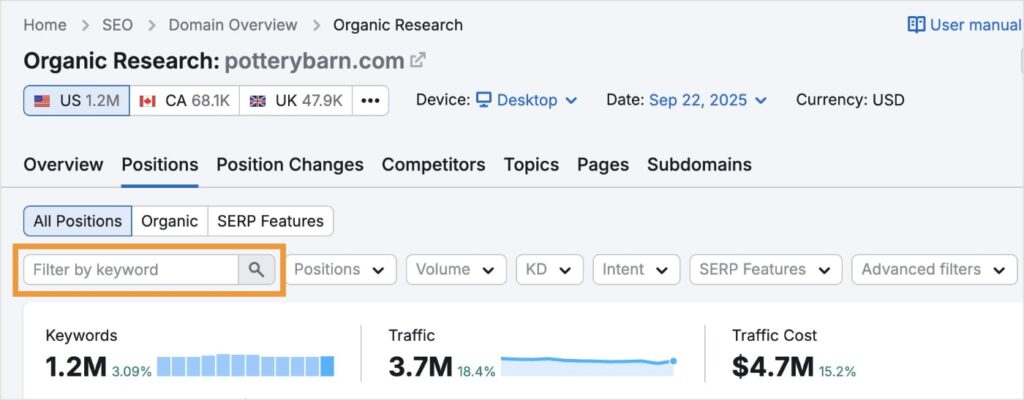Click the potterybarn.com domain title
The image size is (1024, 400).
point(314,61)
